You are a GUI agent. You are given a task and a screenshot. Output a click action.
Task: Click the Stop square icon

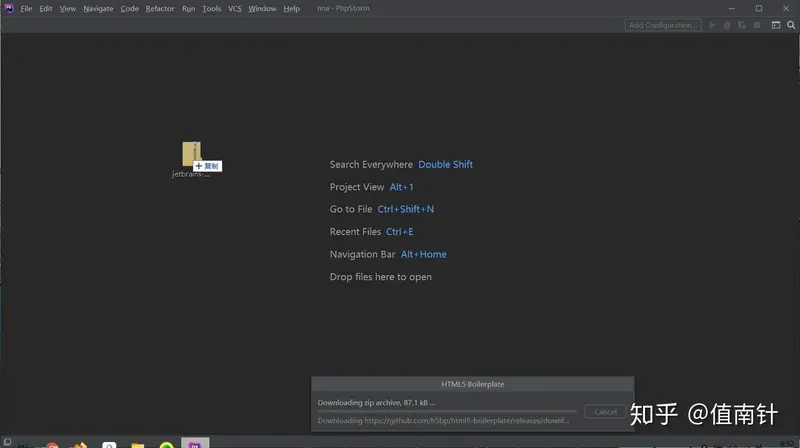(757, 25)
